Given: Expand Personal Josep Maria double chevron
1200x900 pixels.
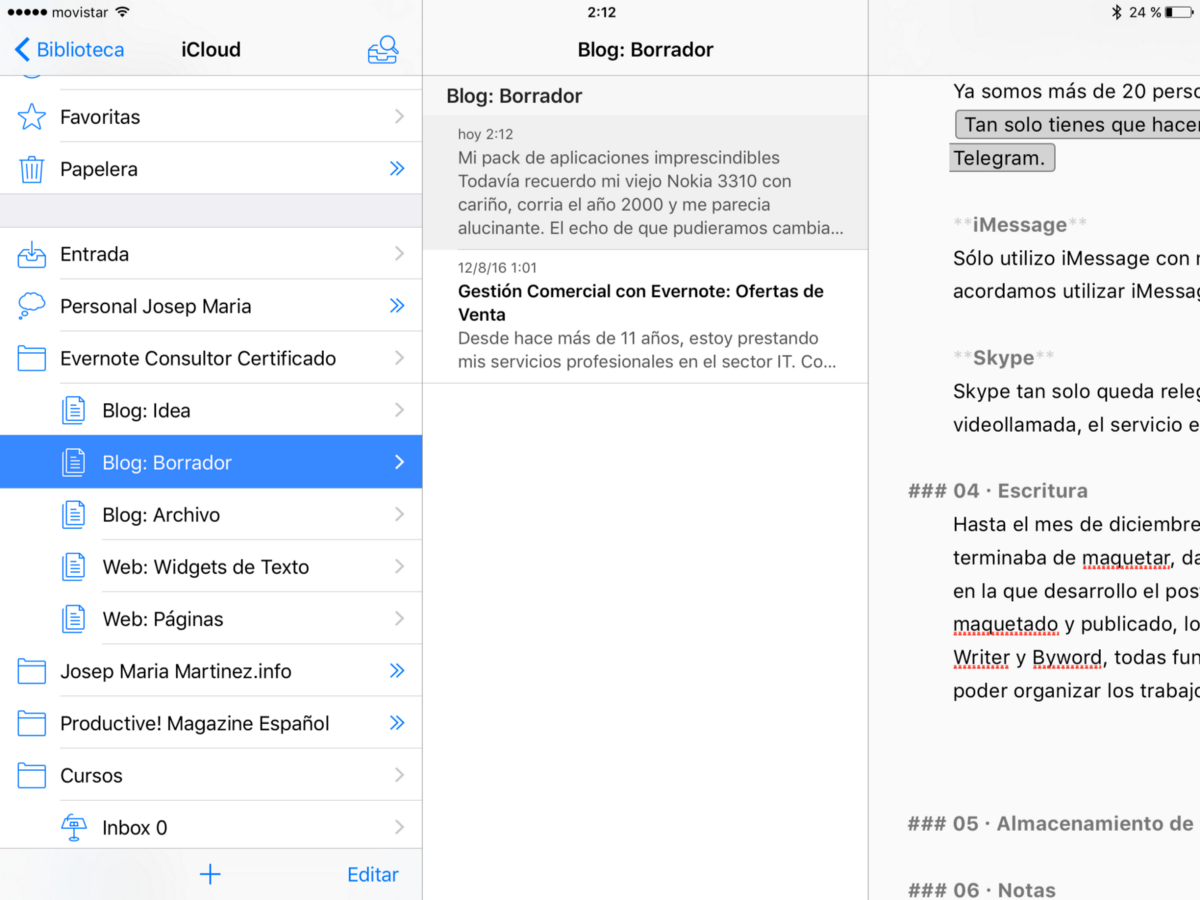Looking at the screenshot, I should (x=397, y=306).
